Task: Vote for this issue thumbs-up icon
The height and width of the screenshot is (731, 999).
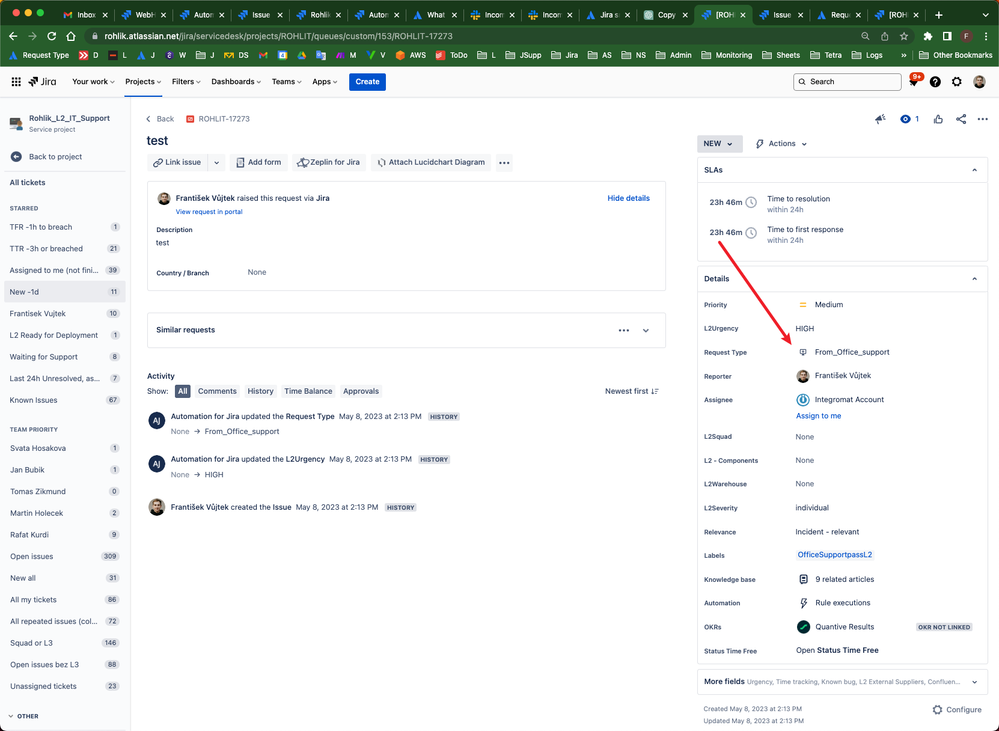Action: (x=938, y=119)
